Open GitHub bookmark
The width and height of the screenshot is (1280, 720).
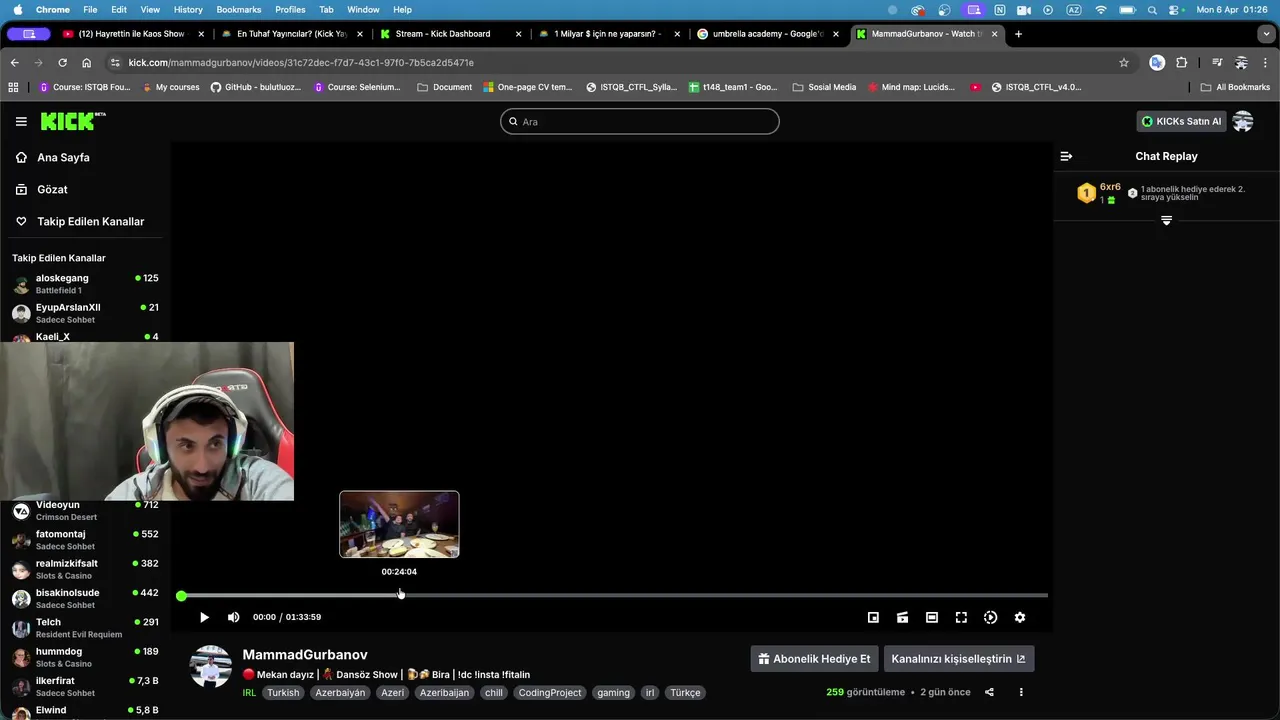[255, 87]
